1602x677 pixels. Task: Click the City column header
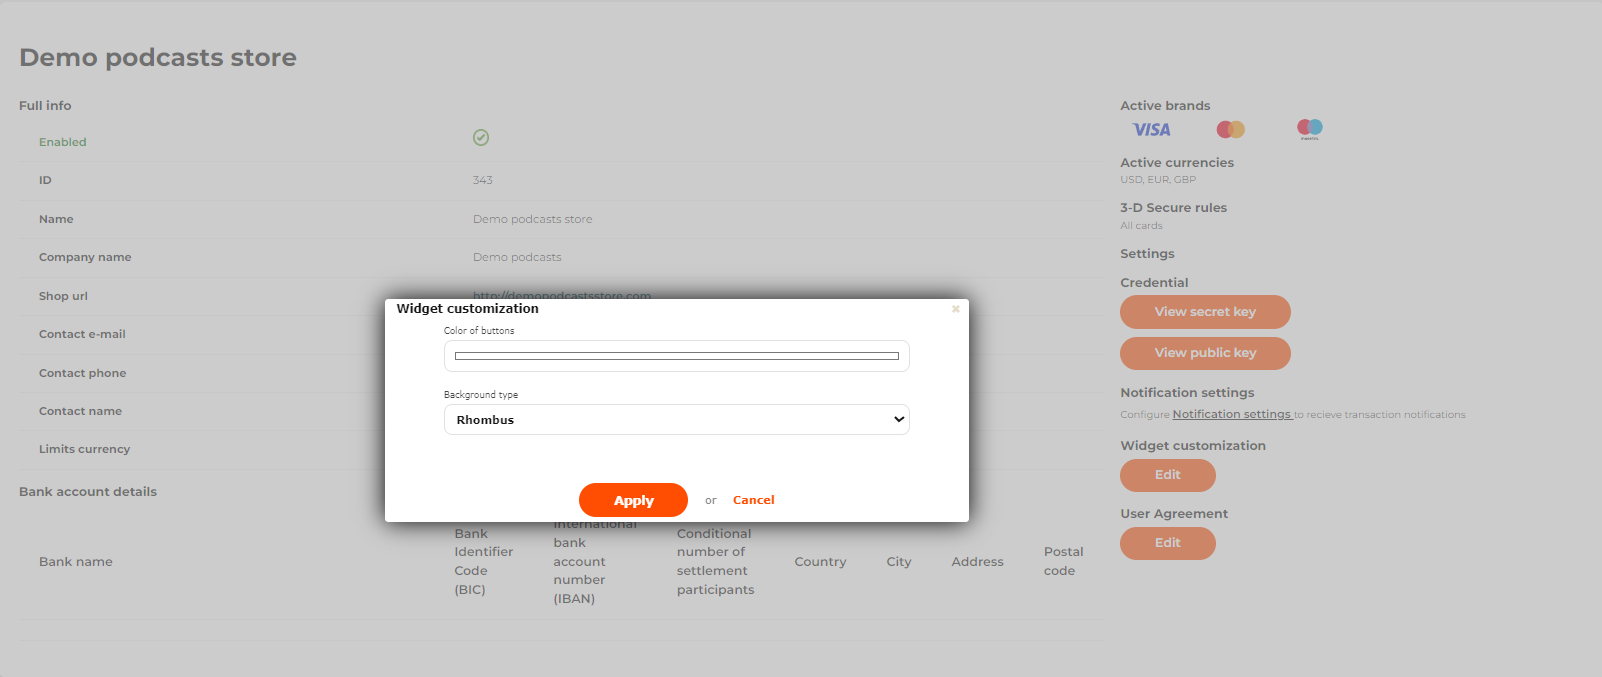click(899, 562)
